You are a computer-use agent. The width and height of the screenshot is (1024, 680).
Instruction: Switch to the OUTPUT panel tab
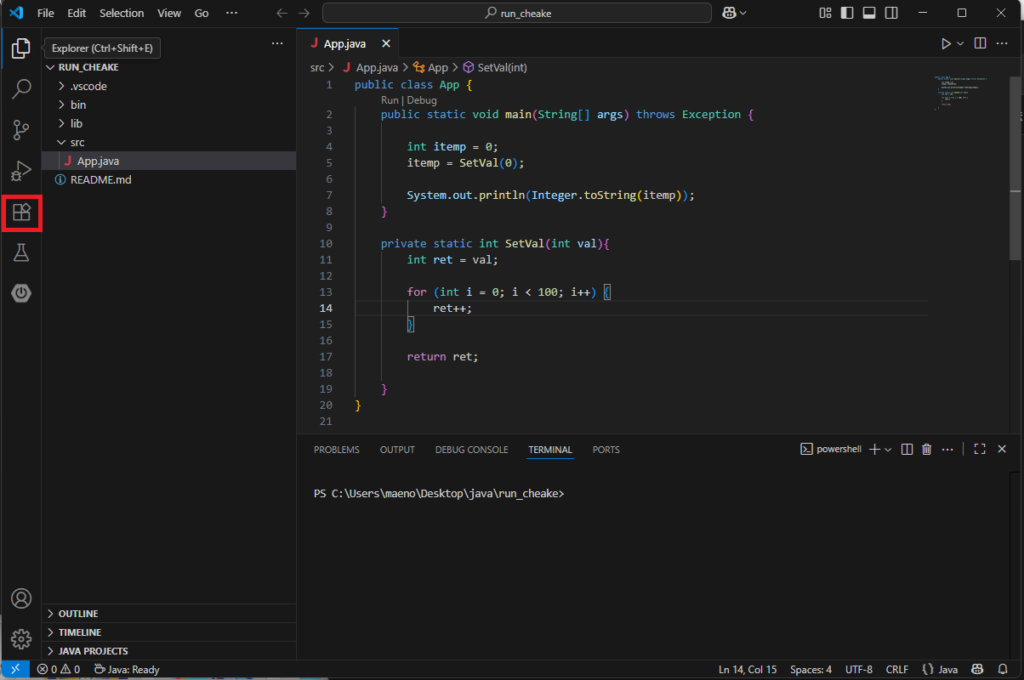click(x=397, y=449)
